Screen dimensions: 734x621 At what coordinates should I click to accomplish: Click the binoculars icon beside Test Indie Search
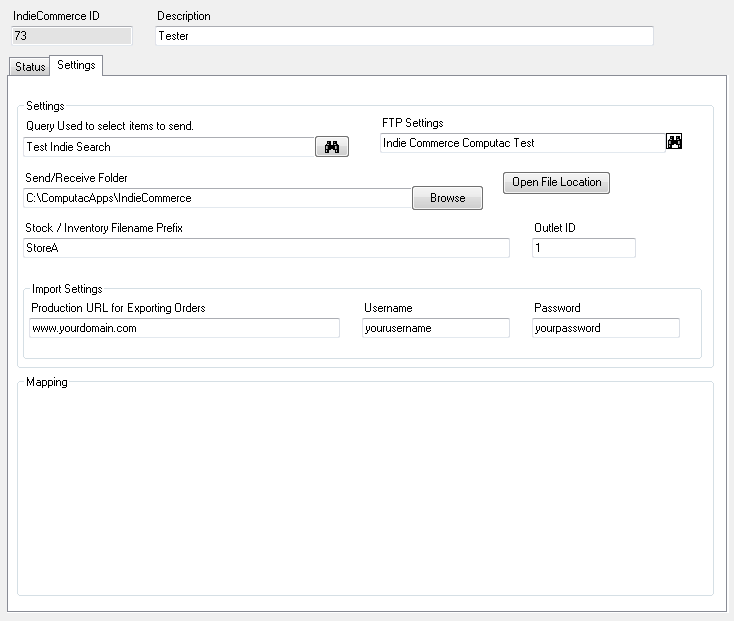pyautogui.click(x=332, y=147)
